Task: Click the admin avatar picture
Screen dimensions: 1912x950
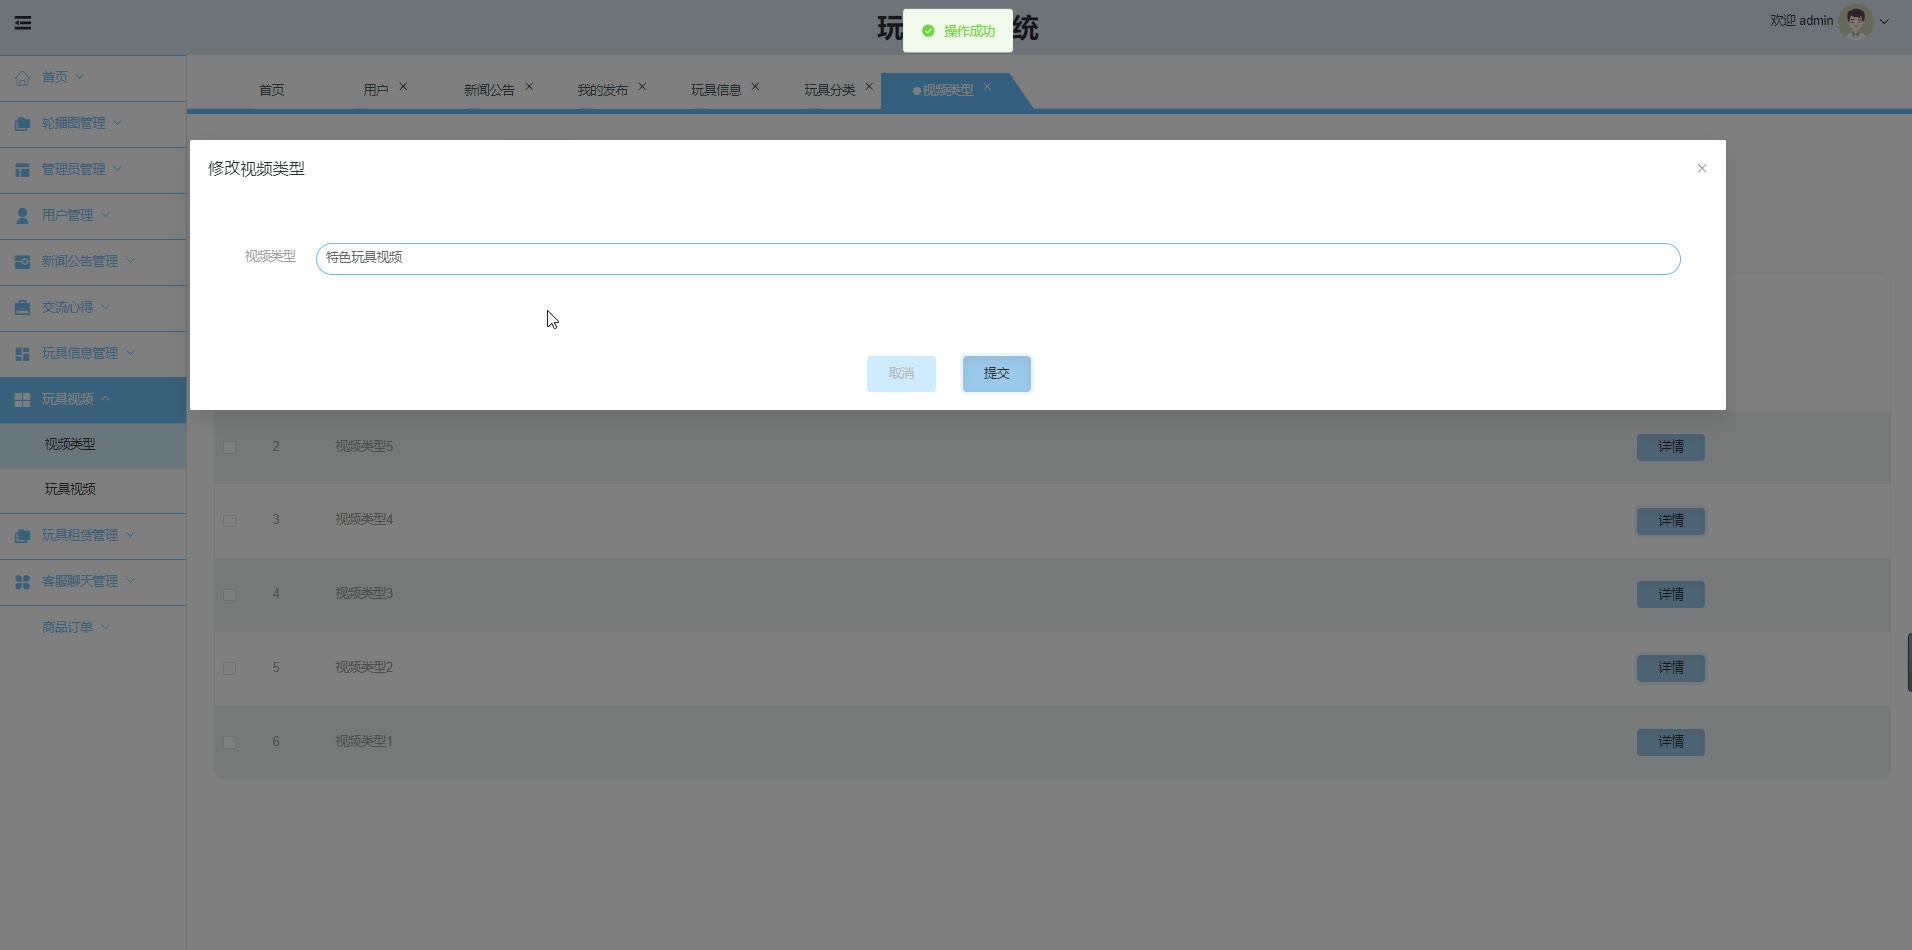Action: click(x=1856, y=21)
